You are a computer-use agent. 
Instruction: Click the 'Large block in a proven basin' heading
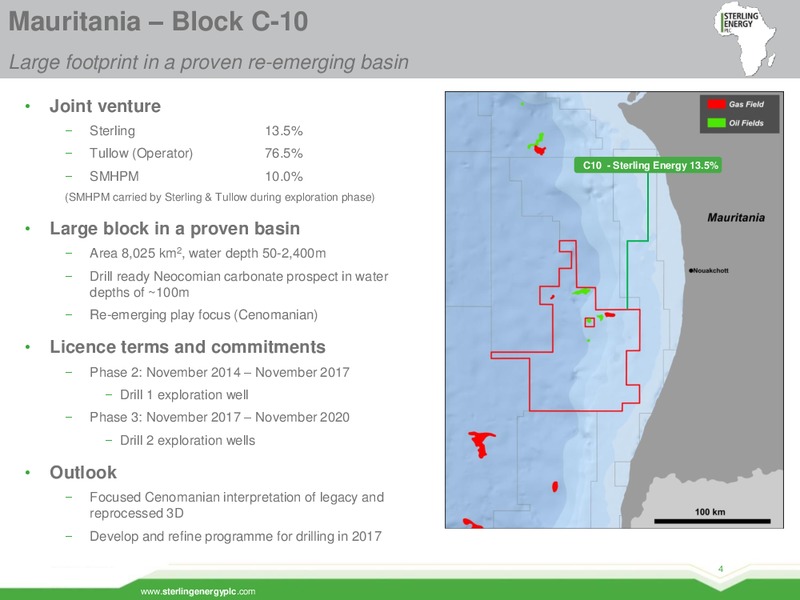pyautogui.click(x=174, y=229)
